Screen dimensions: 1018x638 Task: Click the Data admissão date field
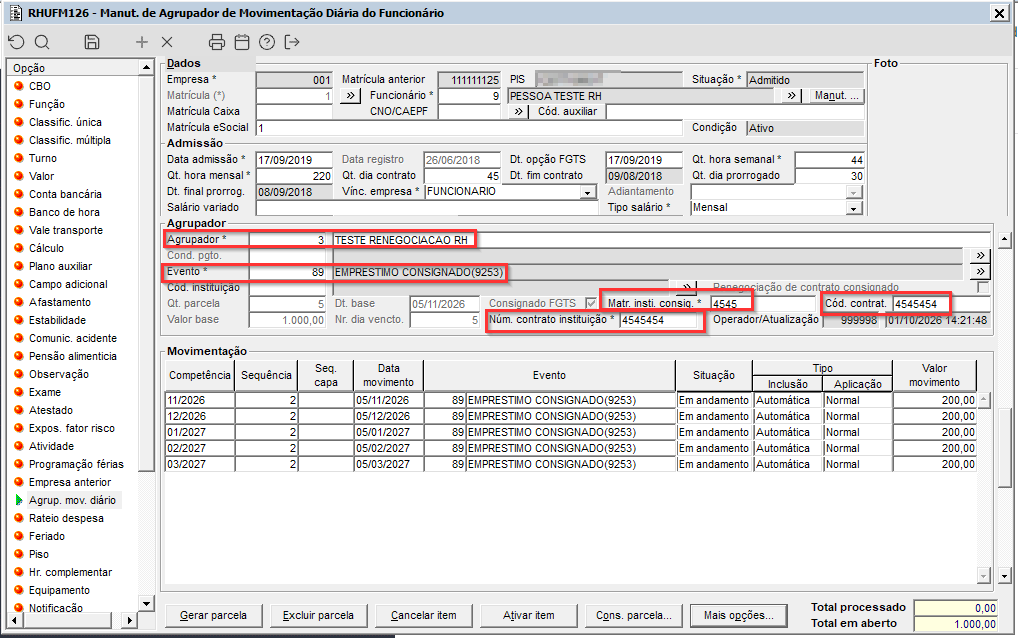pyautogui.click(x=294, y=160)
